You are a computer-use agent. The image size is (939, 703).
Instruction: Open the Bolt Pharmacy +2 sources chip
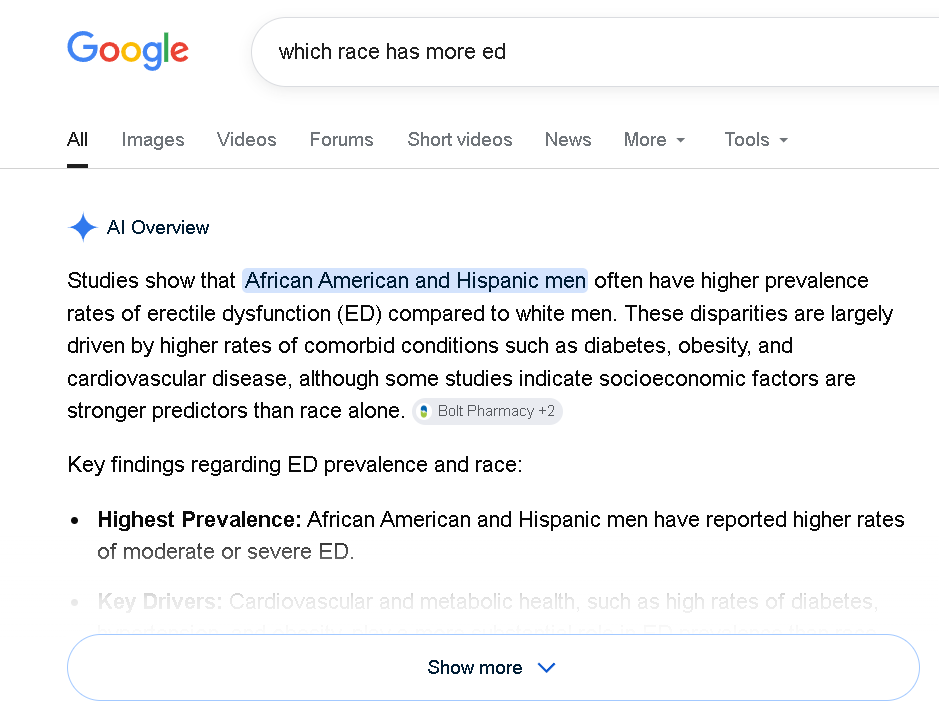pyautogui.click(x=488, y=411)
